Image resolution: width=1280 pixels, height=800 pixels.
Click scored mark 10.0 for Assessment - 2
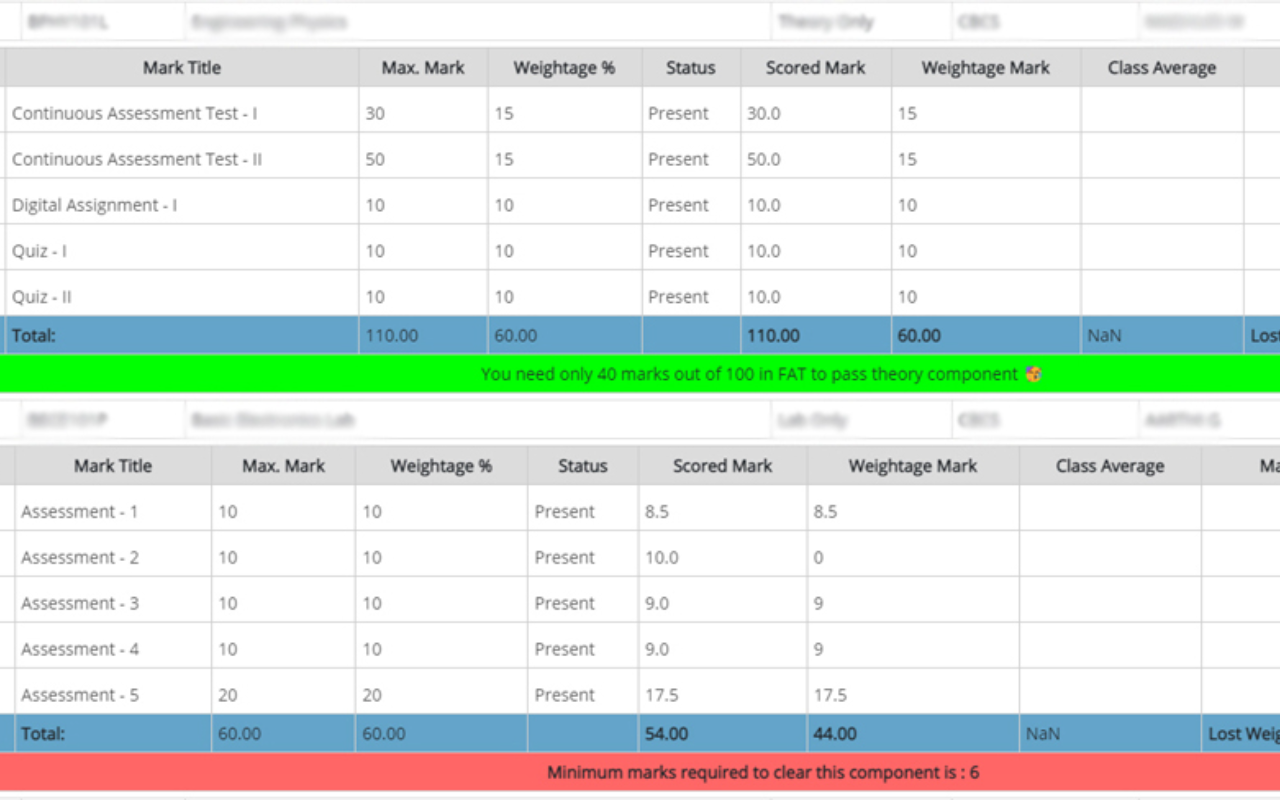[x=662, y=558]
